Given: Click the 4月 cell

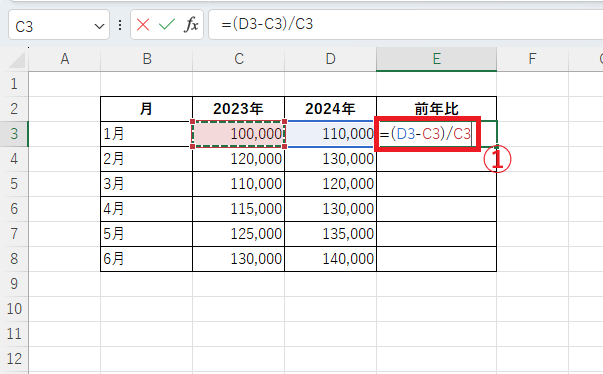Looking at the screenshot, I should pos(147,209).
